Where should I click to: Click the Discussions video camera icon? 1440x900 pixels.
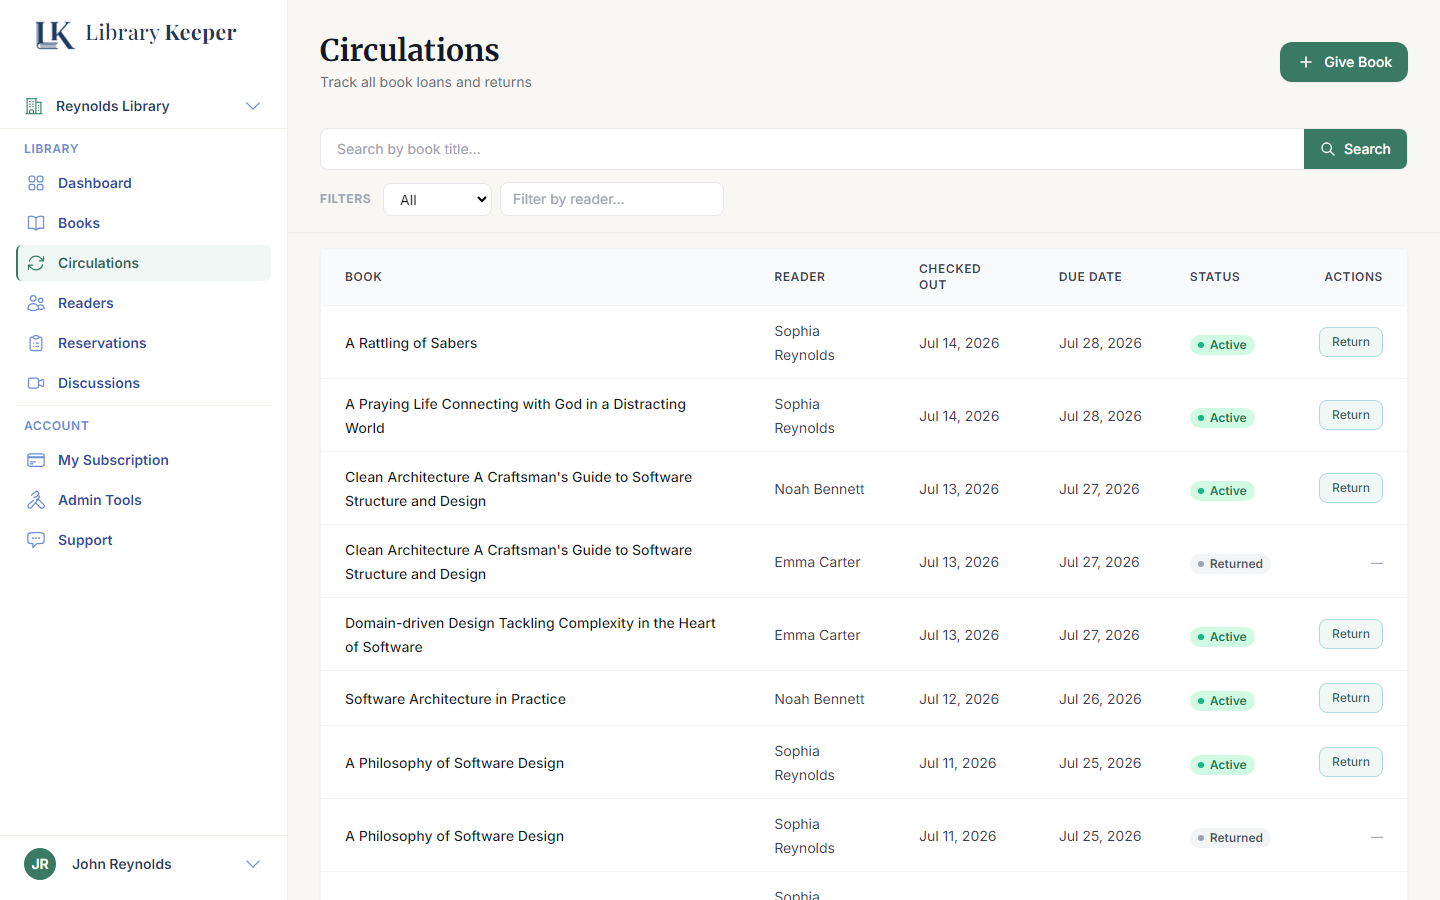coord(36,383)
